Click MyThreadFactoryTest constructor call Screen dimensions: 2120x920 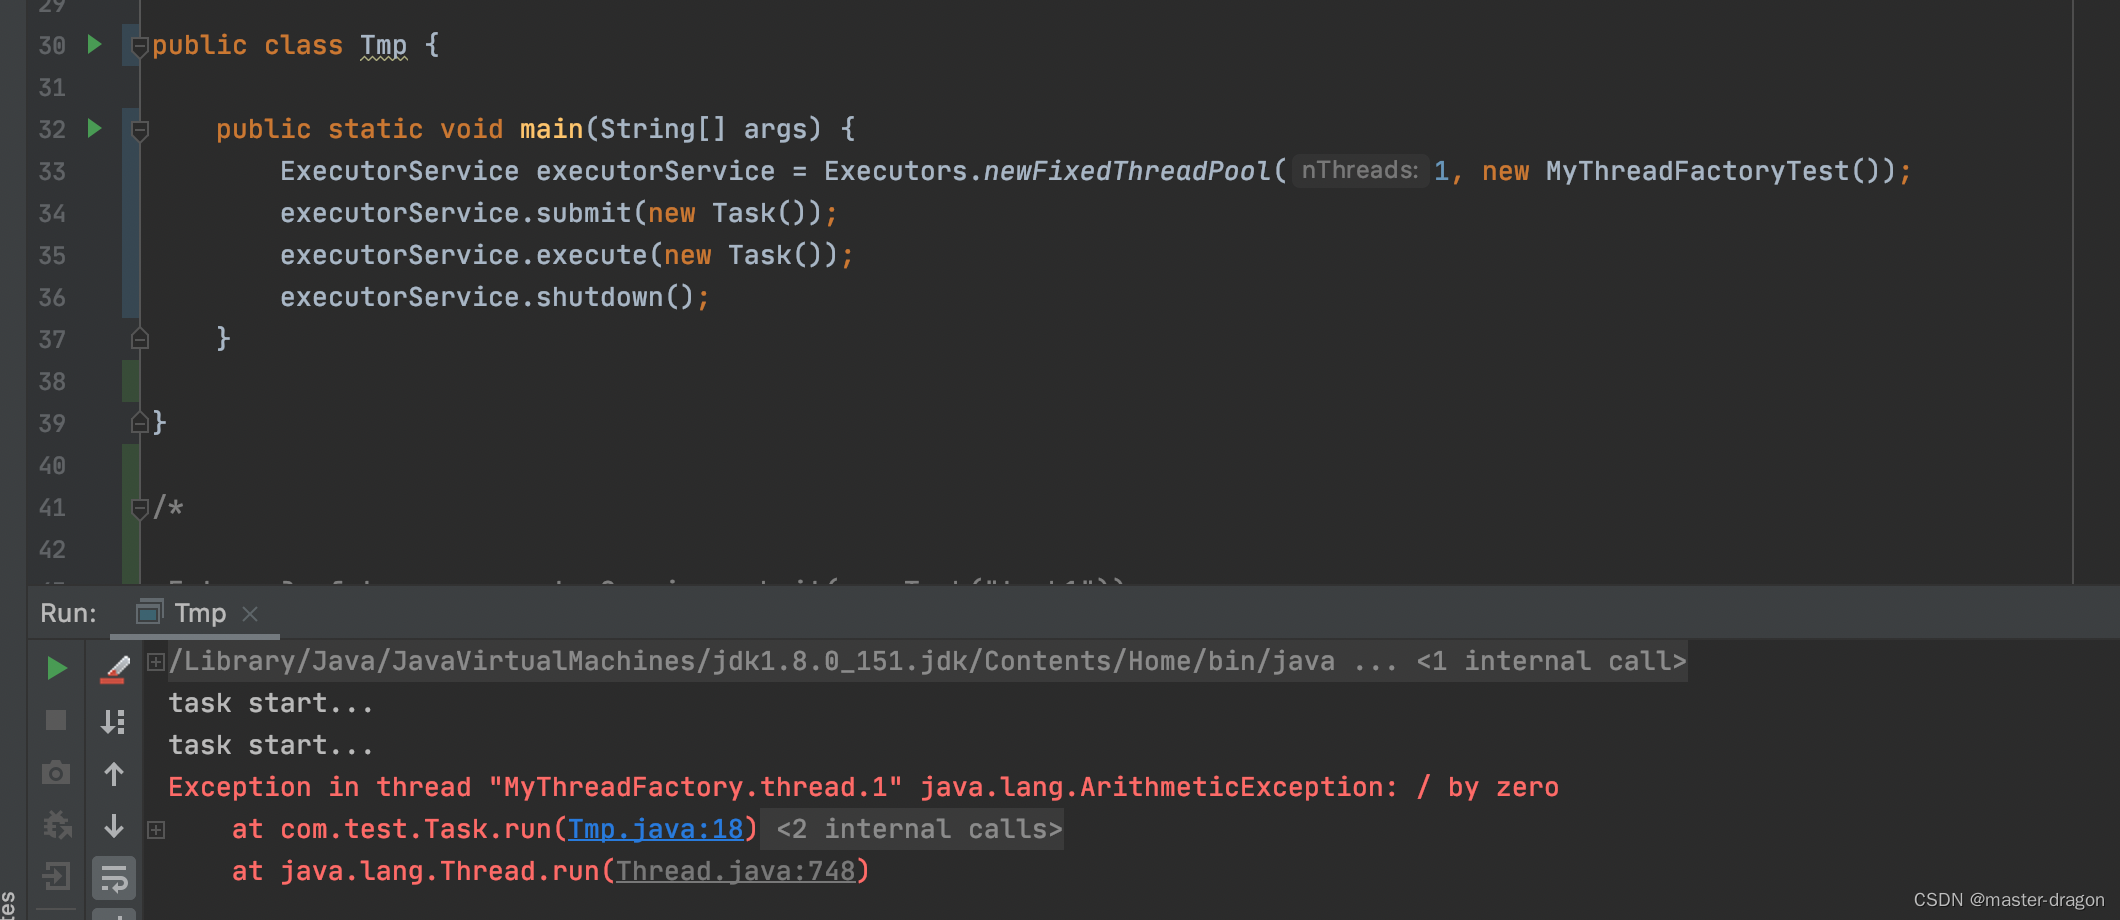(1697, 171)
